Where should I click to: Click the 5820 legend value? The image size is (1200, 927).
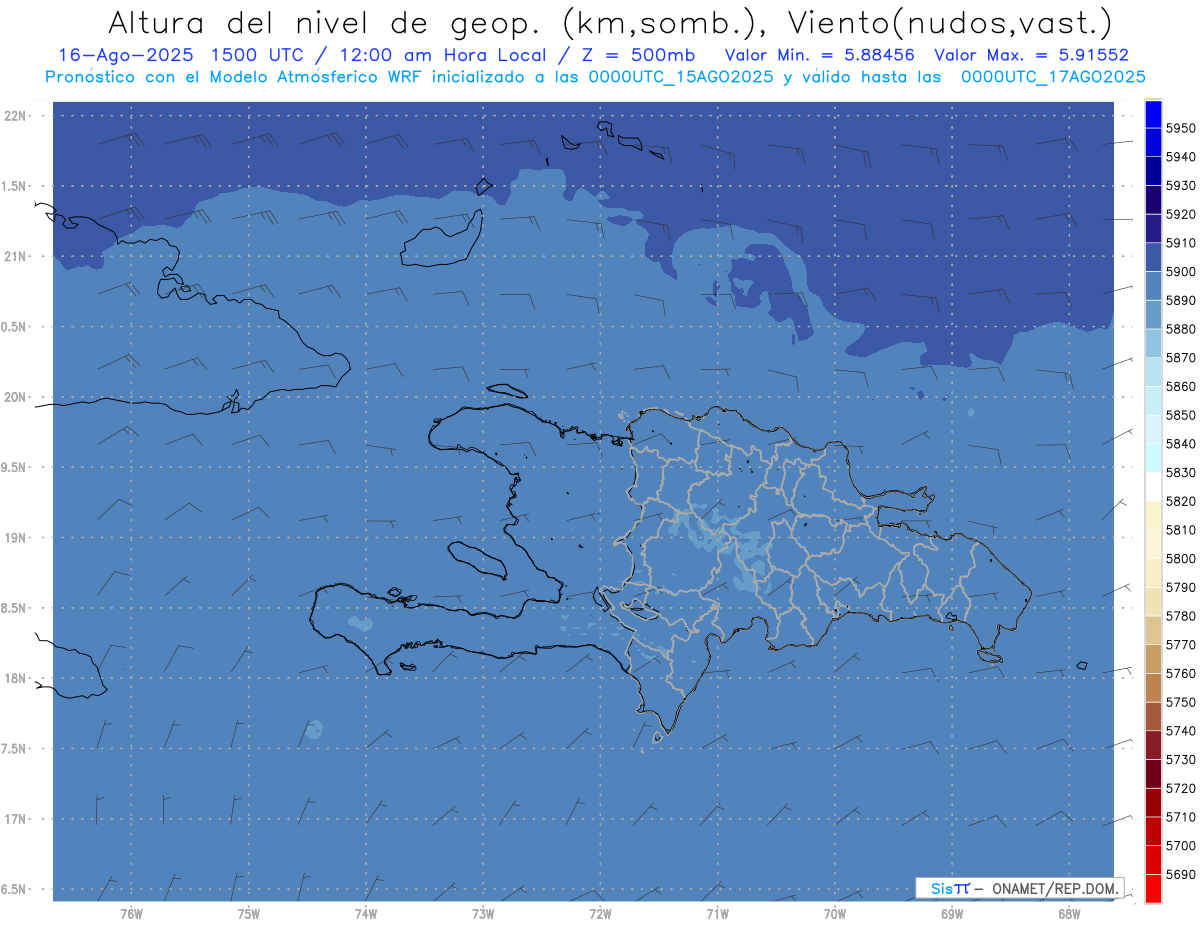tap(1180, 501)
